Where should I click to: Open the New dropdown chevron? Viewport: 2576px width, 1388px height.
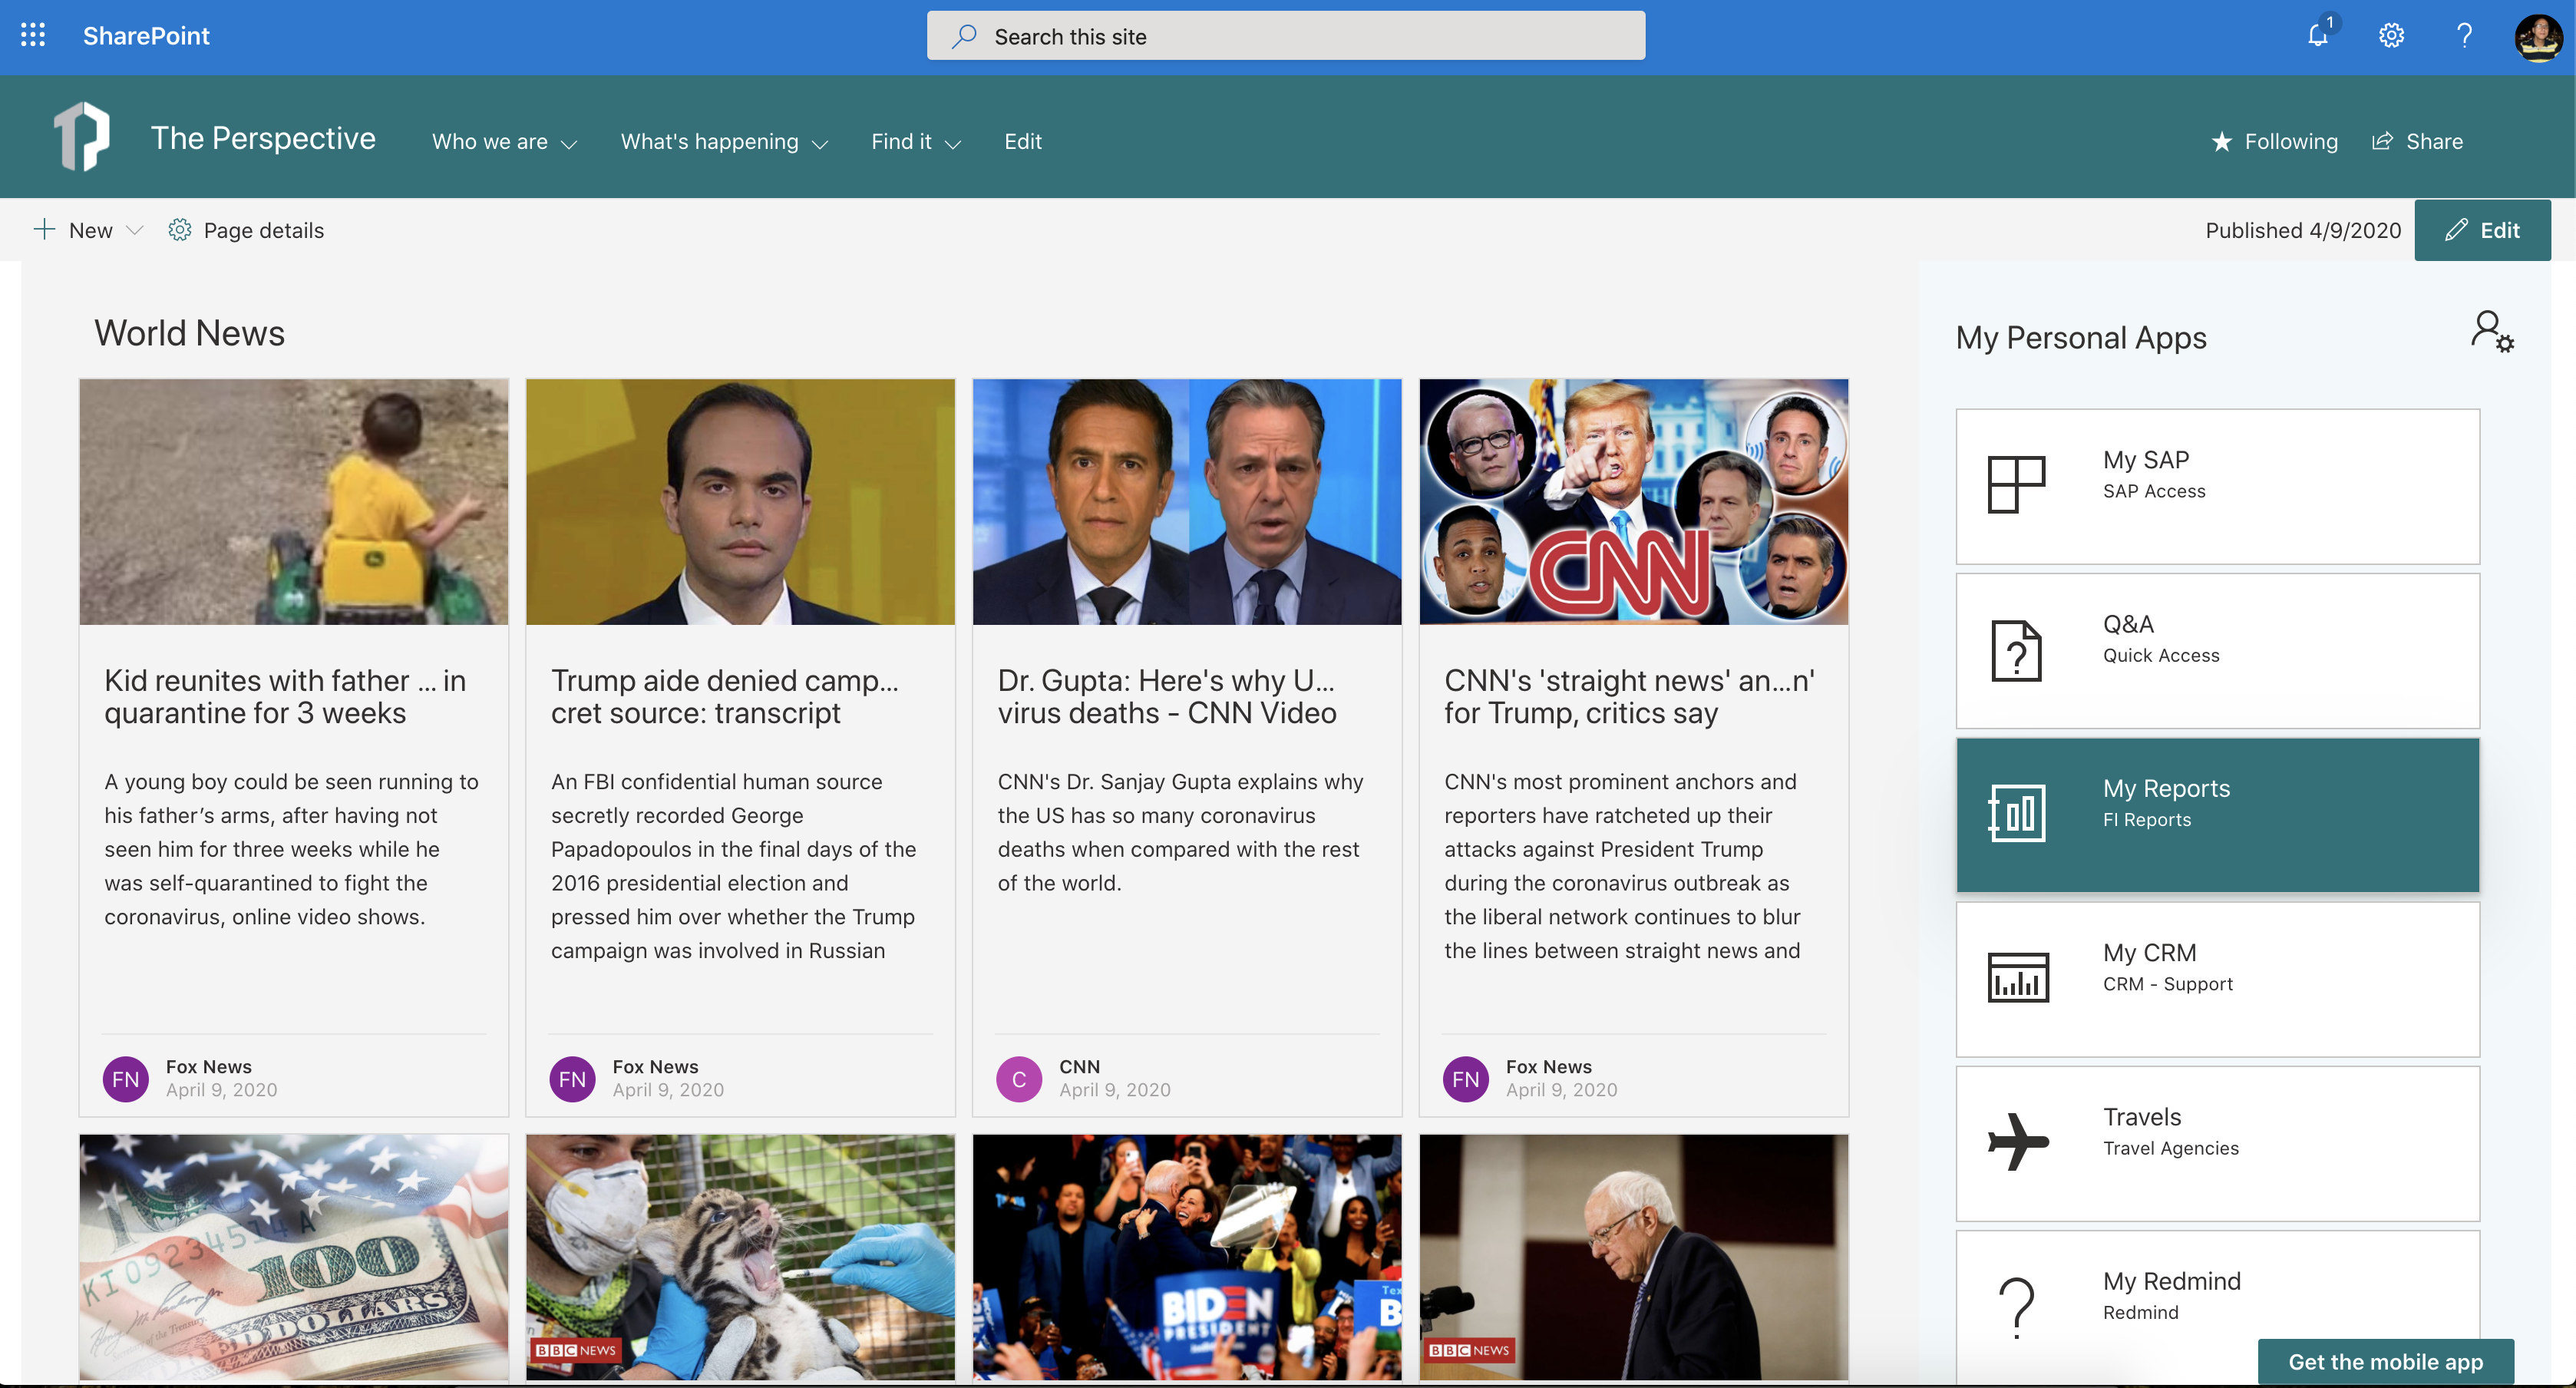pyautogui.click(x=135, y=230)
